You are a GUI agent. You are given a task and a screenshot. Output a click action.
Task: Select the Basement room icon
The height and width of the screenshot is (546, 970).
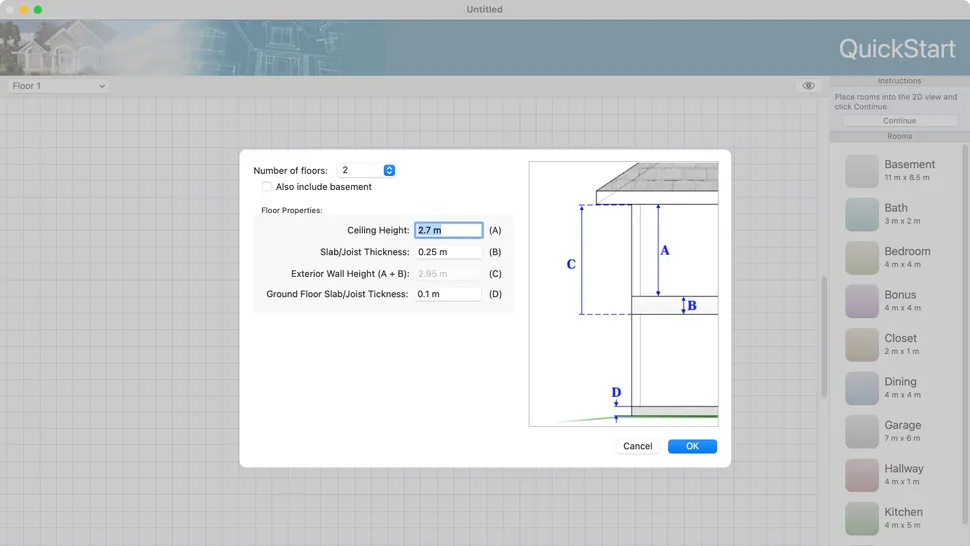[x=861, y=171]
